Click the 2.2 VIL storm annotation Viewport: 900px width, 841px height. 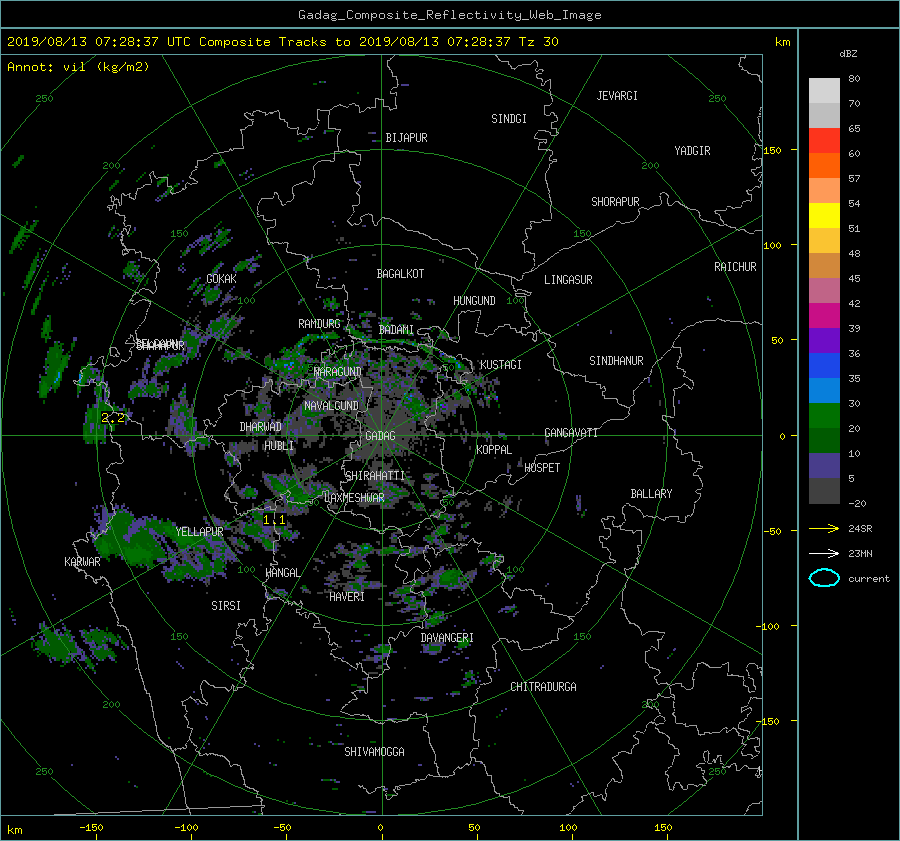112,418
